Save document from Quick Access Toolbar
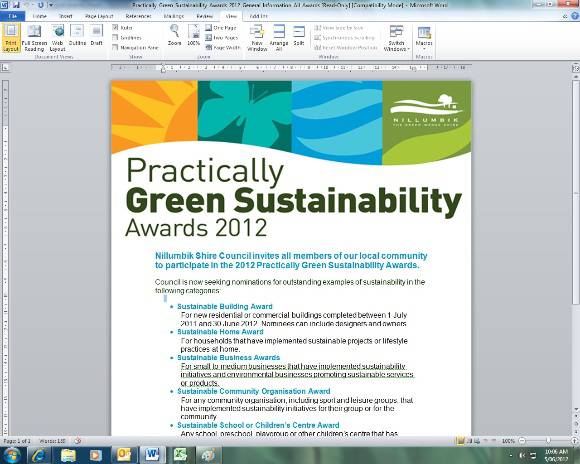Screen dimensions: 580x464 16,5
